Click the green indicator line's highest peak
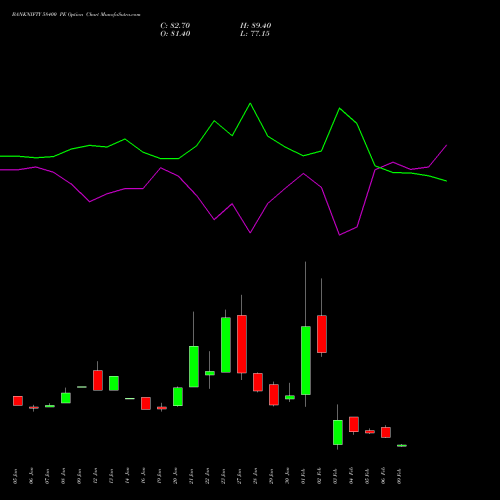 click(250, 103)
